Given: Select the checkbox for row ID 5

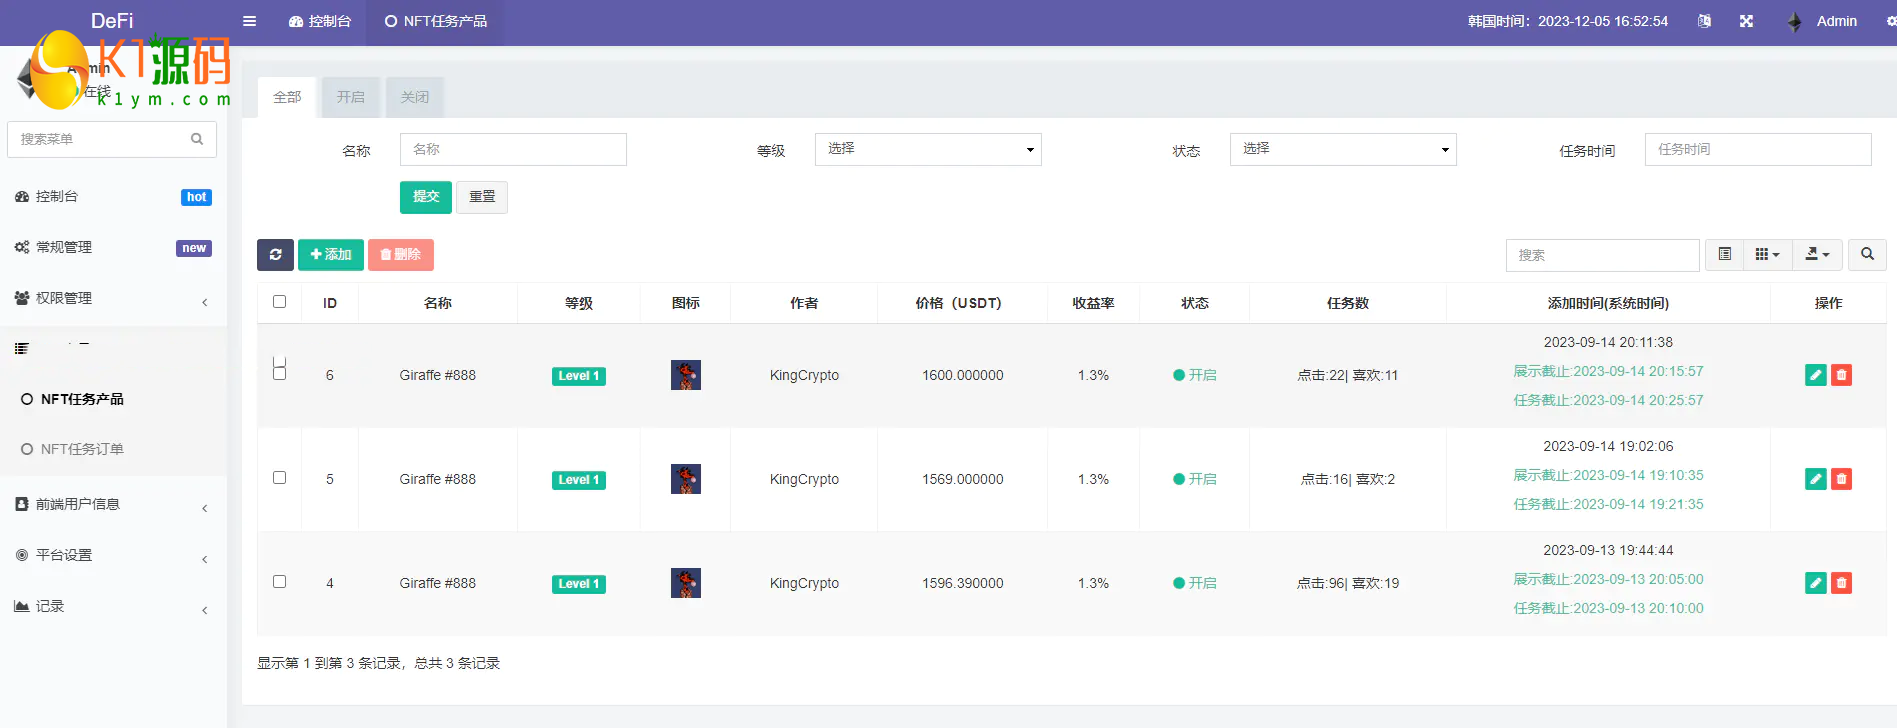Looking at the screenshot, I should click(280, 478).
